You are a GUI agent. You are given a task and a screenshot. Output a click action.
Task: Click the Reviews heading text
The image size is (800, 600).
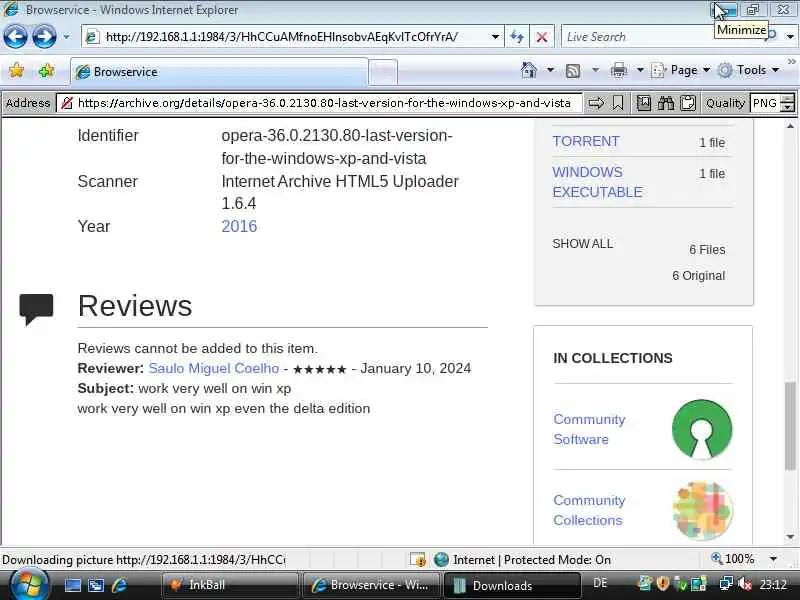click(135, 306)
